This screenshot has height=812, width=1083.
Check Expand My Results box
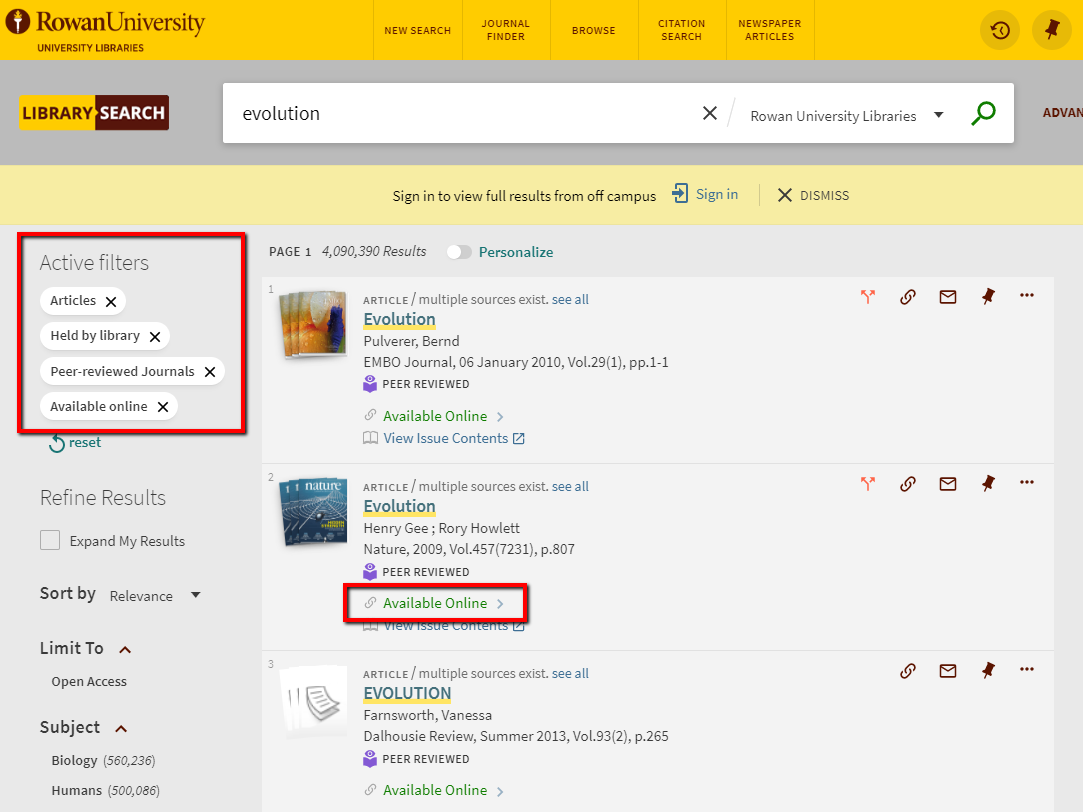click(x=50, y=540)
